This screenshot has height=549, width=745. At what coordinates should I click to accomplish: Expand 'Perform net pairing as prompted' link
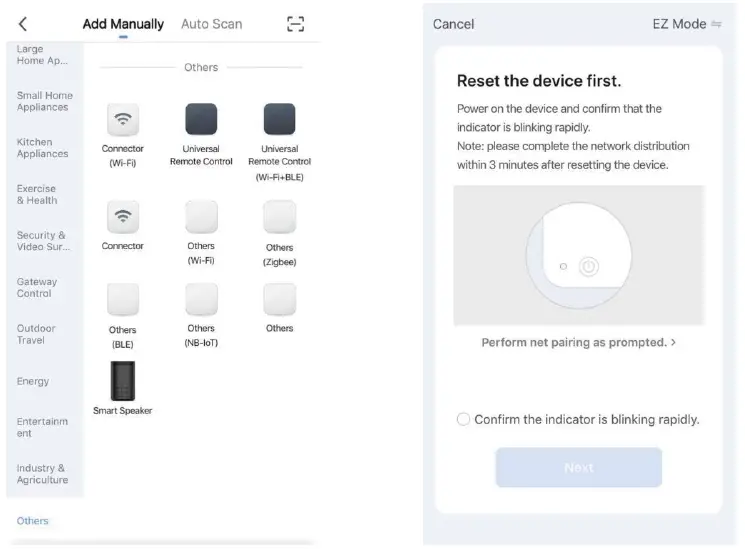tap(578, 342)
